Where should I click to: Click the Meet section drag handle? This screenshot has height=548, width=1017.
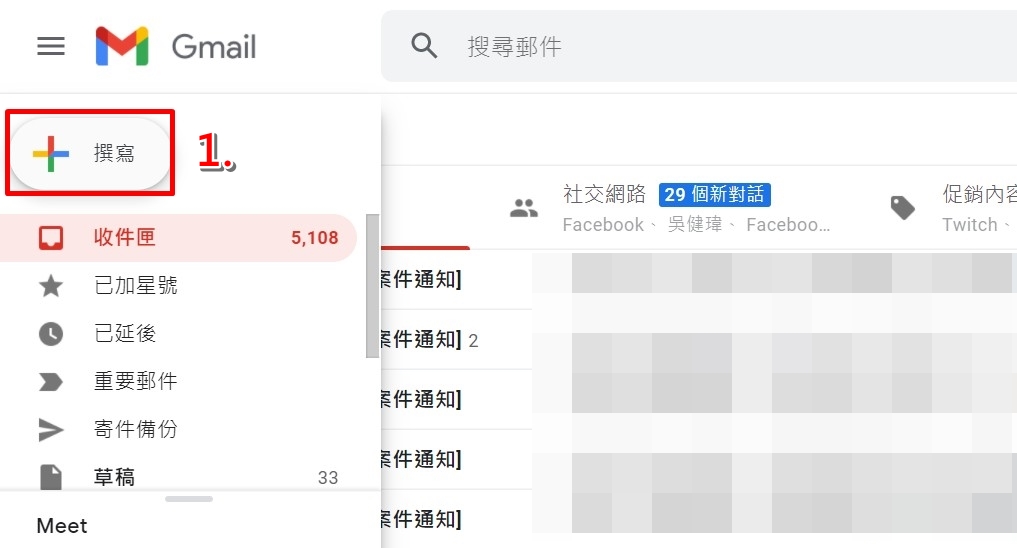click(x=189, y=499)
